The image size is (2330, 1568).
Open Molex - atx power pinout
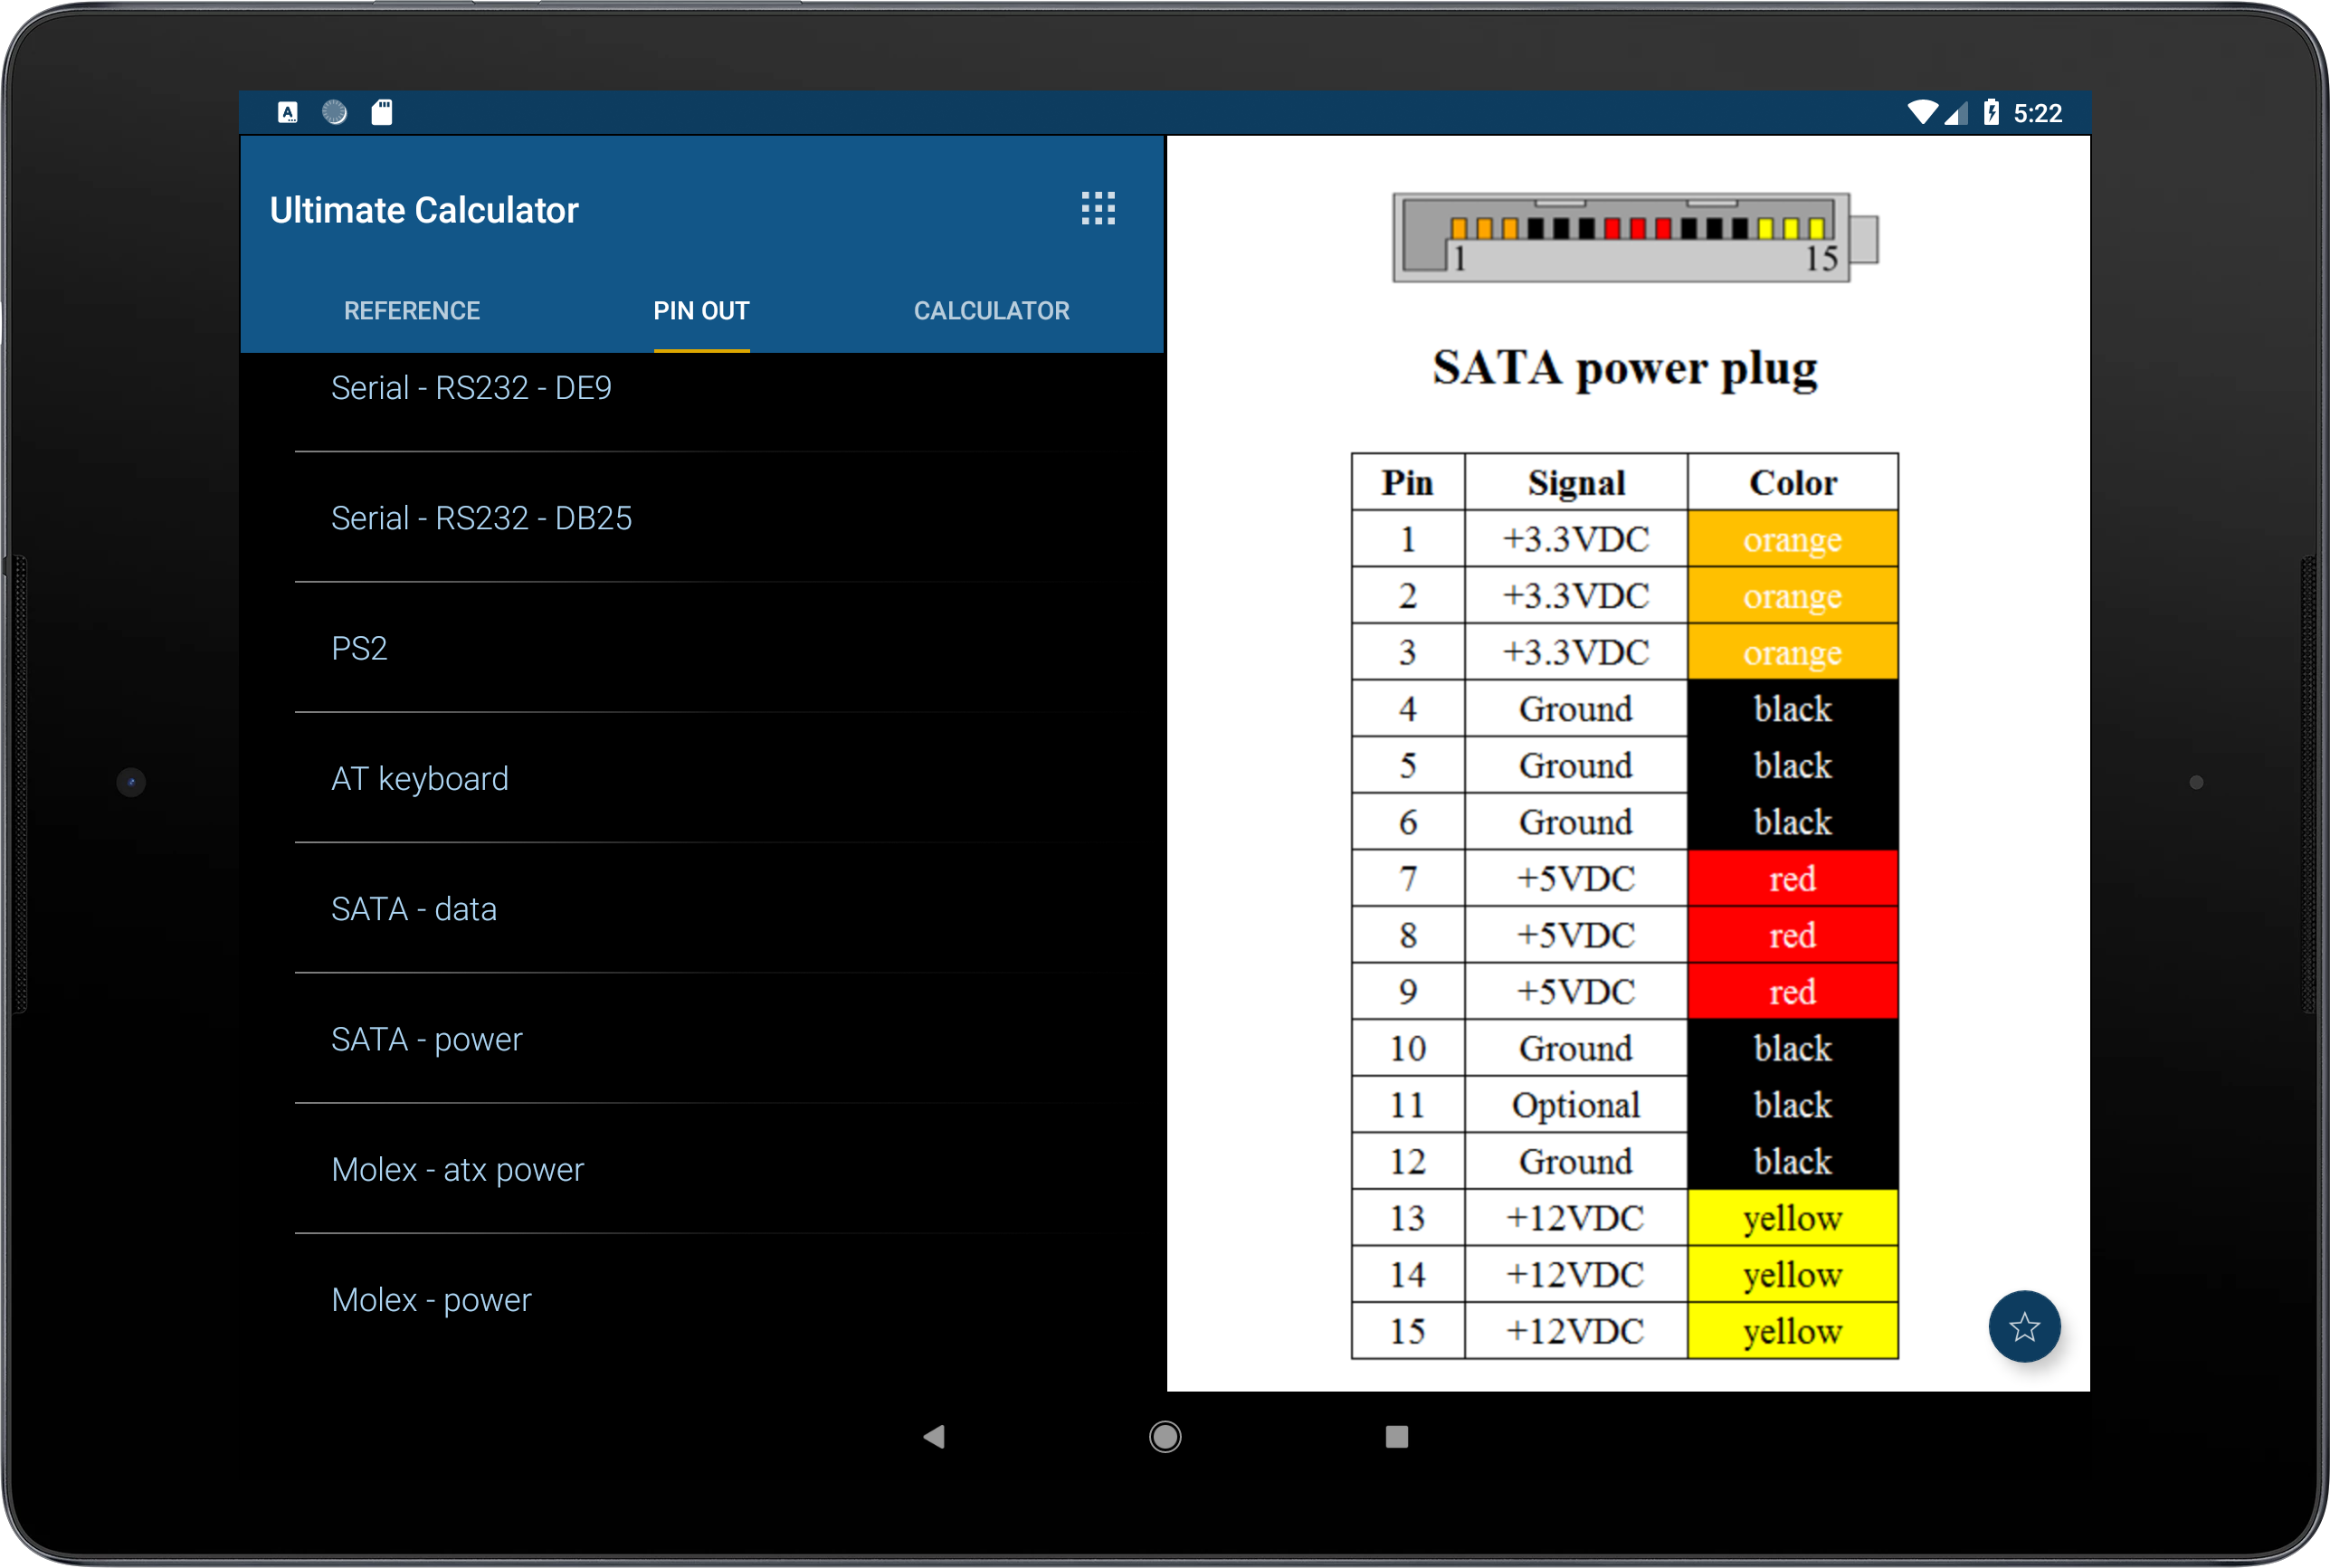tap(457, 1169)
